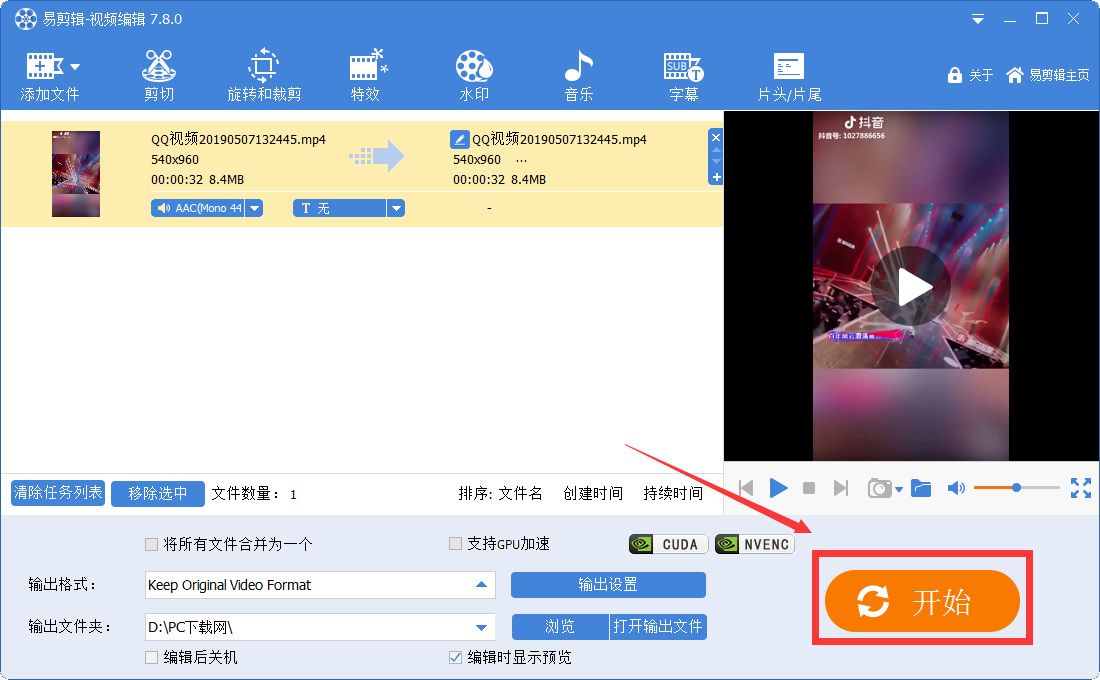1100x680 pixels.
Task: Click the NVENC badge
Action: [x=755, y=544]
